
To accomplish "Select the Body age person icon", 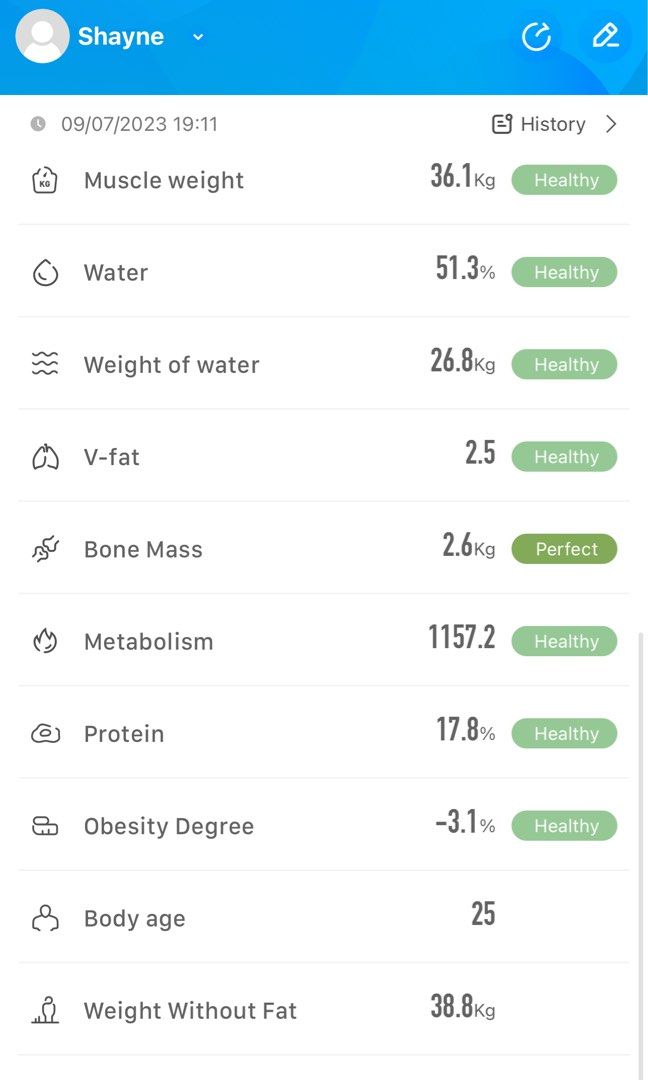I will click(44, 918).
